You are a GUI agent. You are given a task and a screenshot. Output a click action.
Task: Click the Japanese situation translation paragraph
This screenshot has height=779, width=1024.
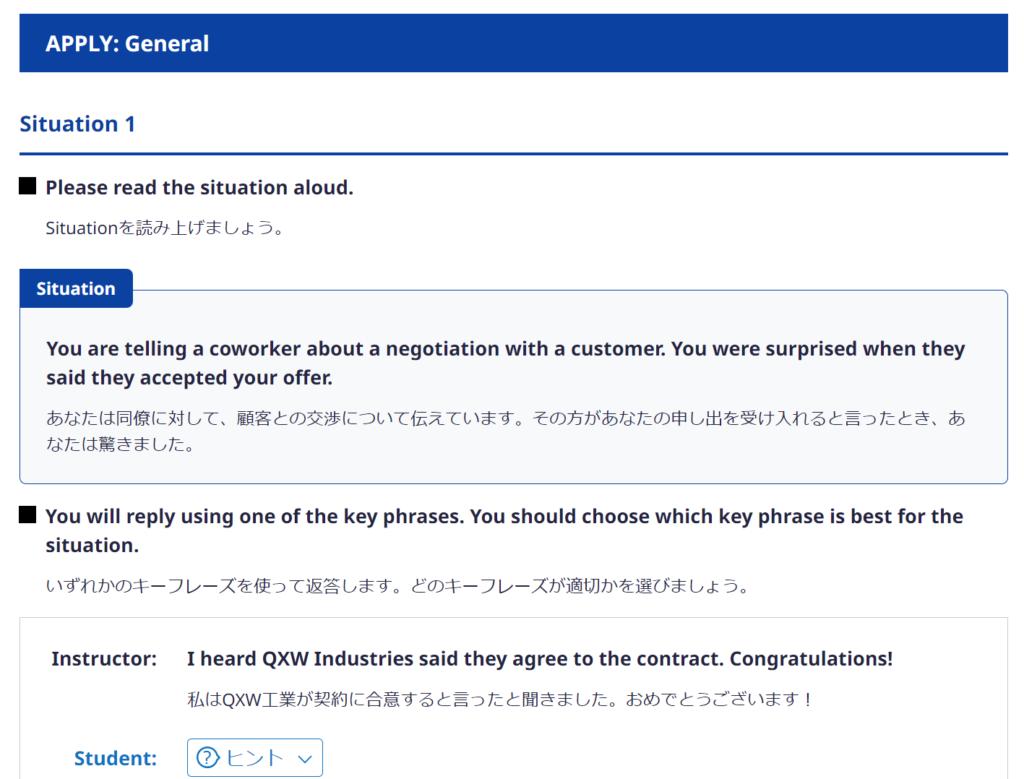pyautogui.click(x=505, y=431)
